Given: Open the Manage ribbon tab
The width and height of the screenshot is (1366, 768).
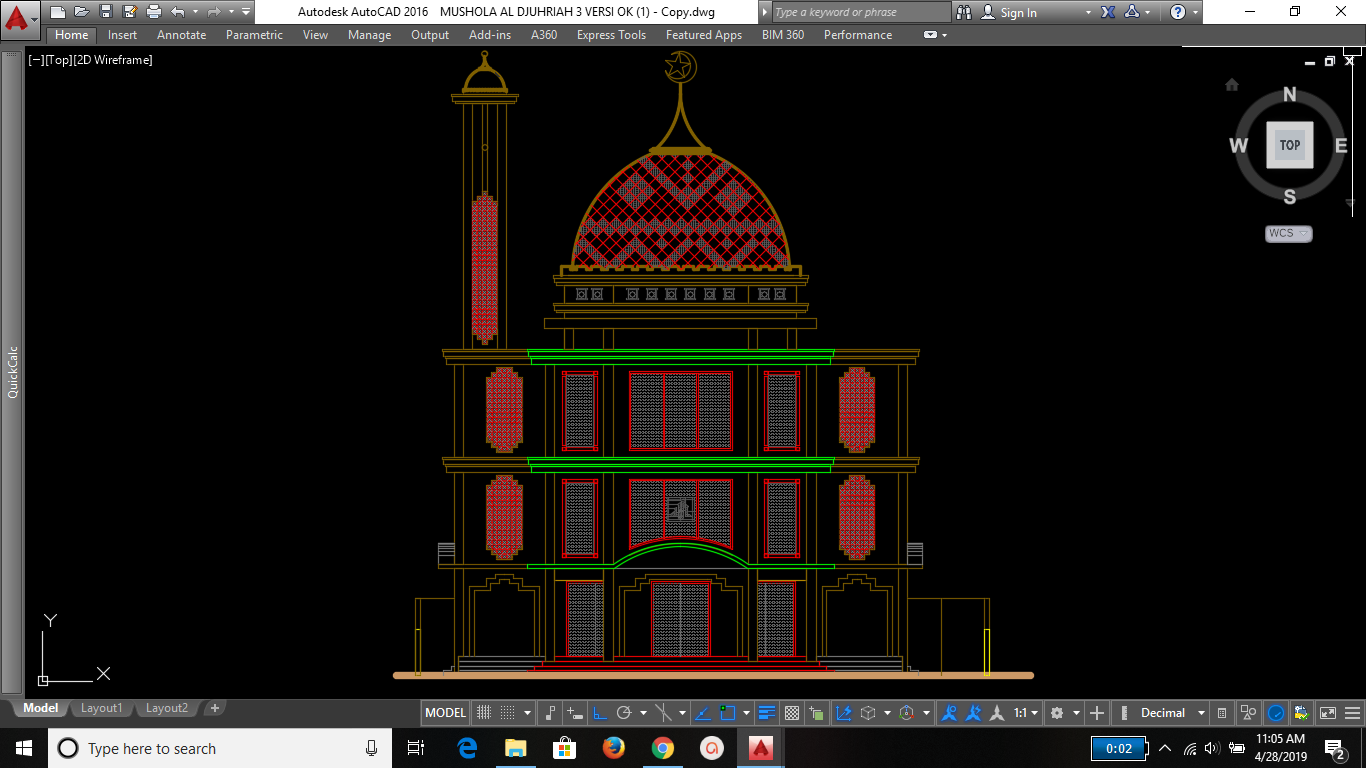Looking at the screenshot, I should point(369,35).
